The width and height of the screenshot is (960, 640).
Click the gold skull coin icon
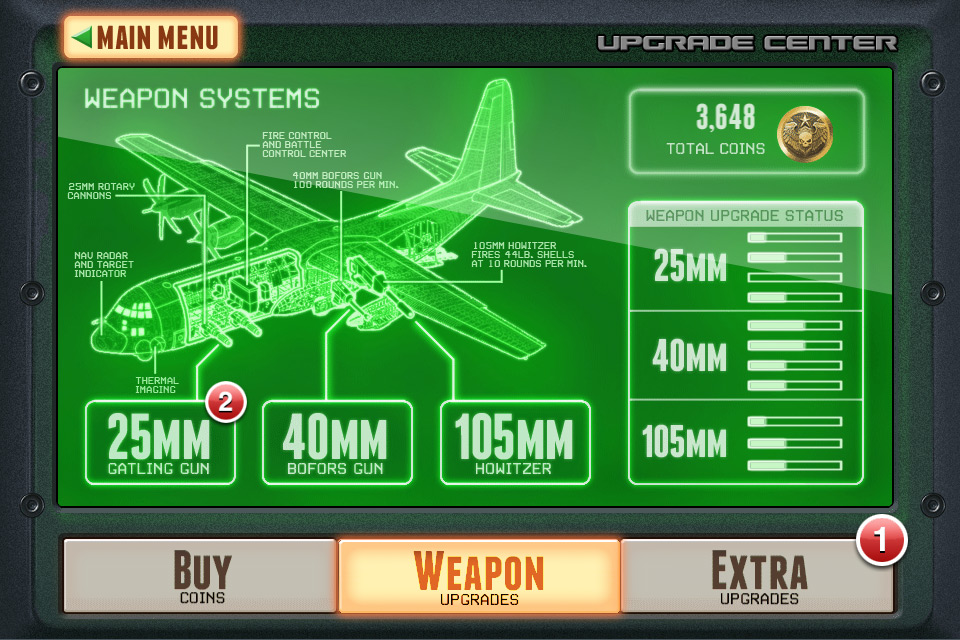click(804, 134)
